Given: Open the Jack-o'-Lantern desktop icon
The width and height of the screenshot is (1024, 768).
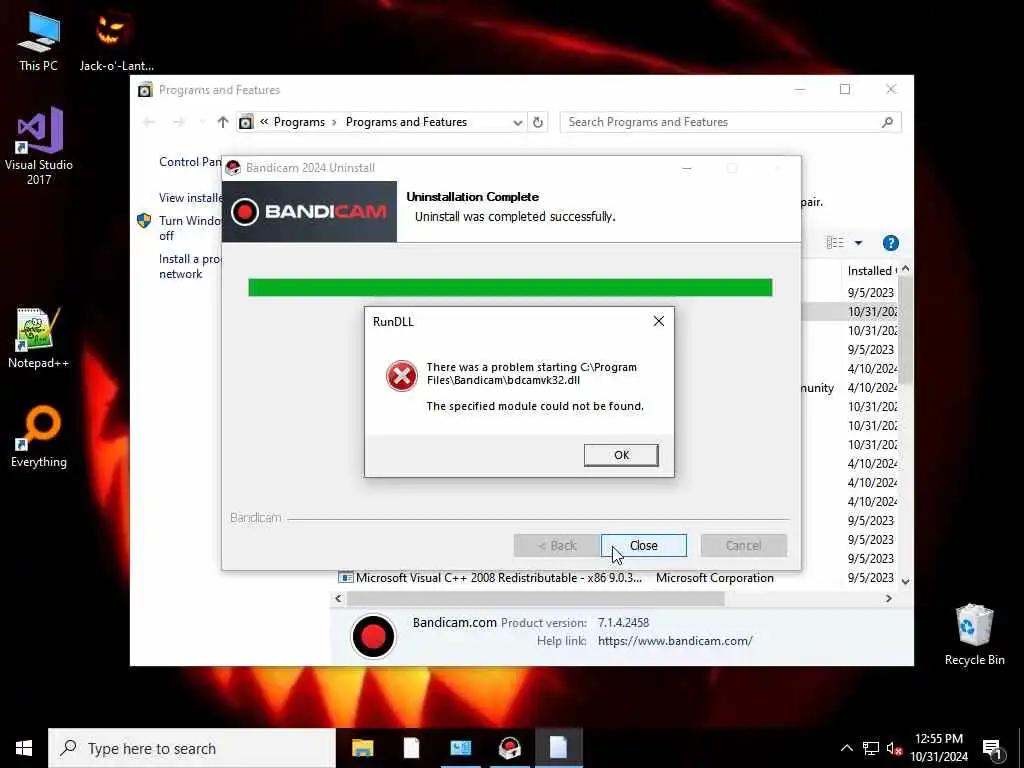Looking at the screenshot, I should click(116, 41).
